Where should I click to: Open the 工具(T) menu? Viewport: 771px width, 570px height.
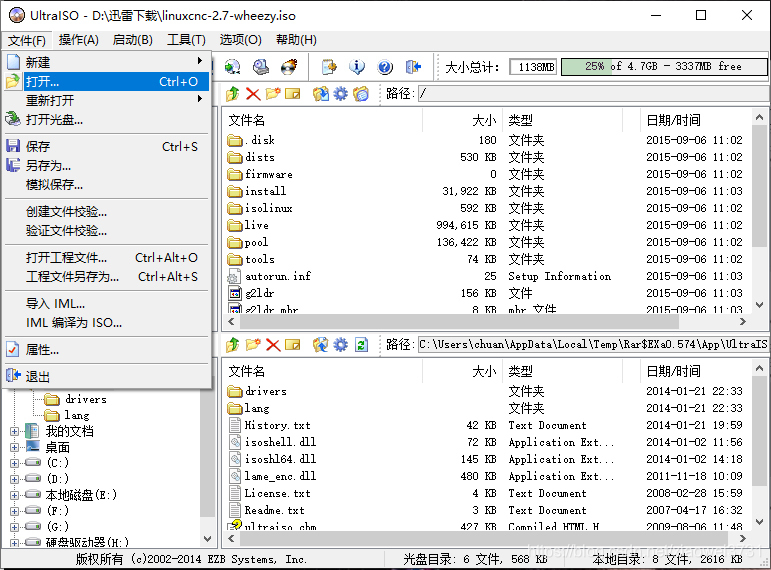click(186, 39)
